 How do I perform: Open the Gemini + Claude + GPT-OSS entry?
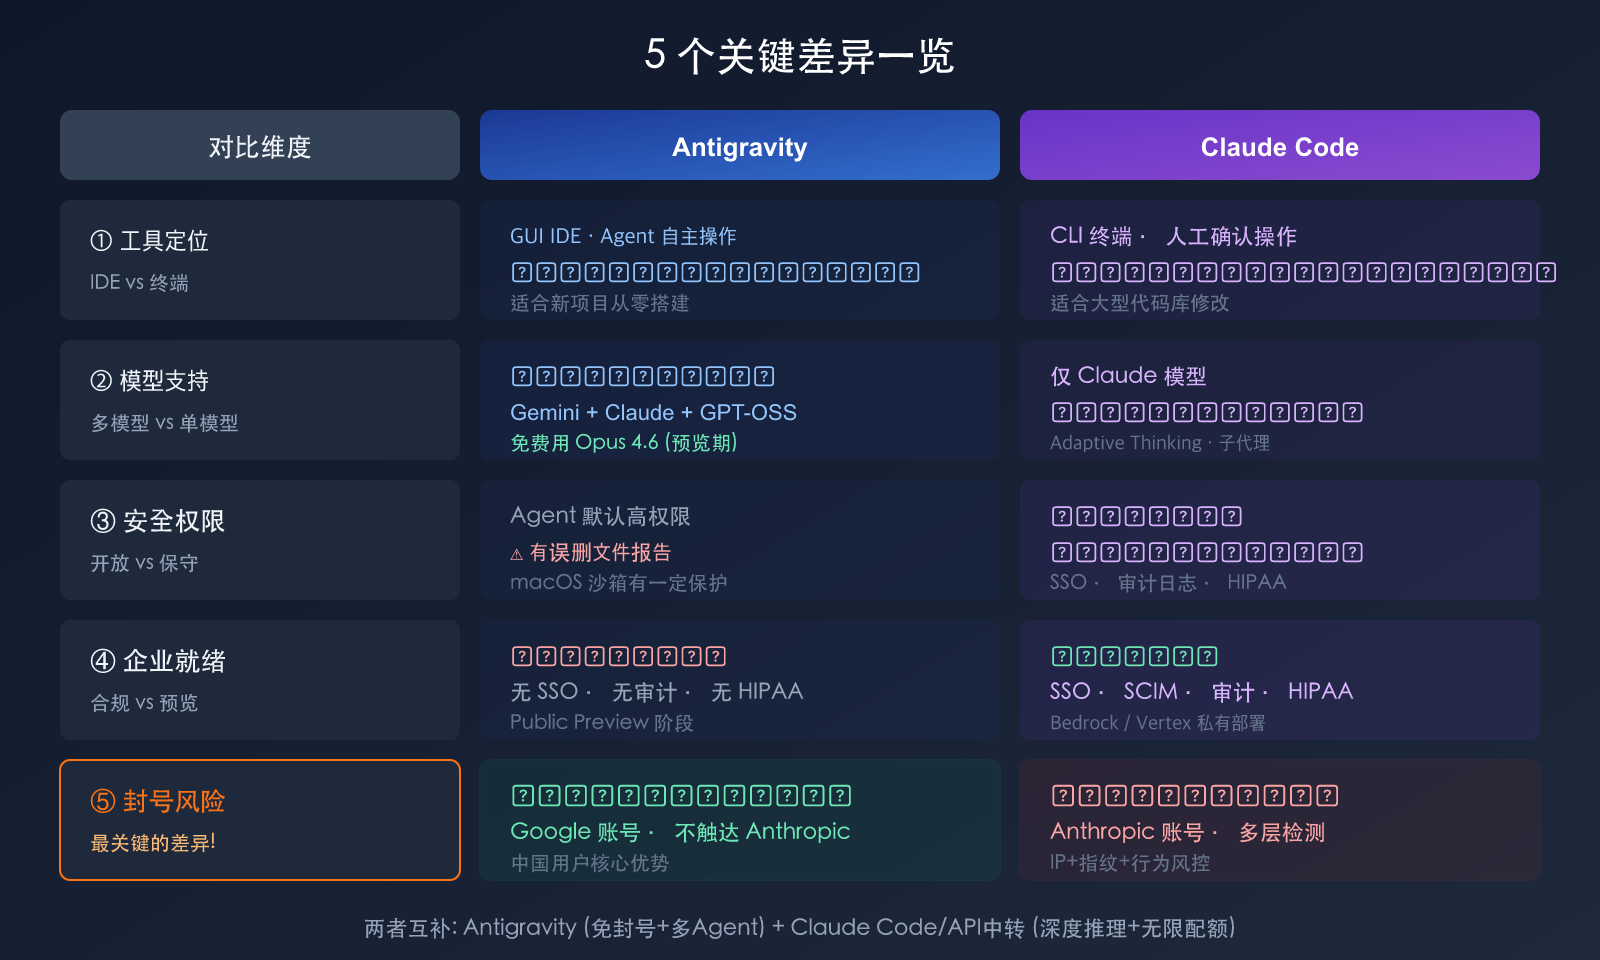point(653,412)
